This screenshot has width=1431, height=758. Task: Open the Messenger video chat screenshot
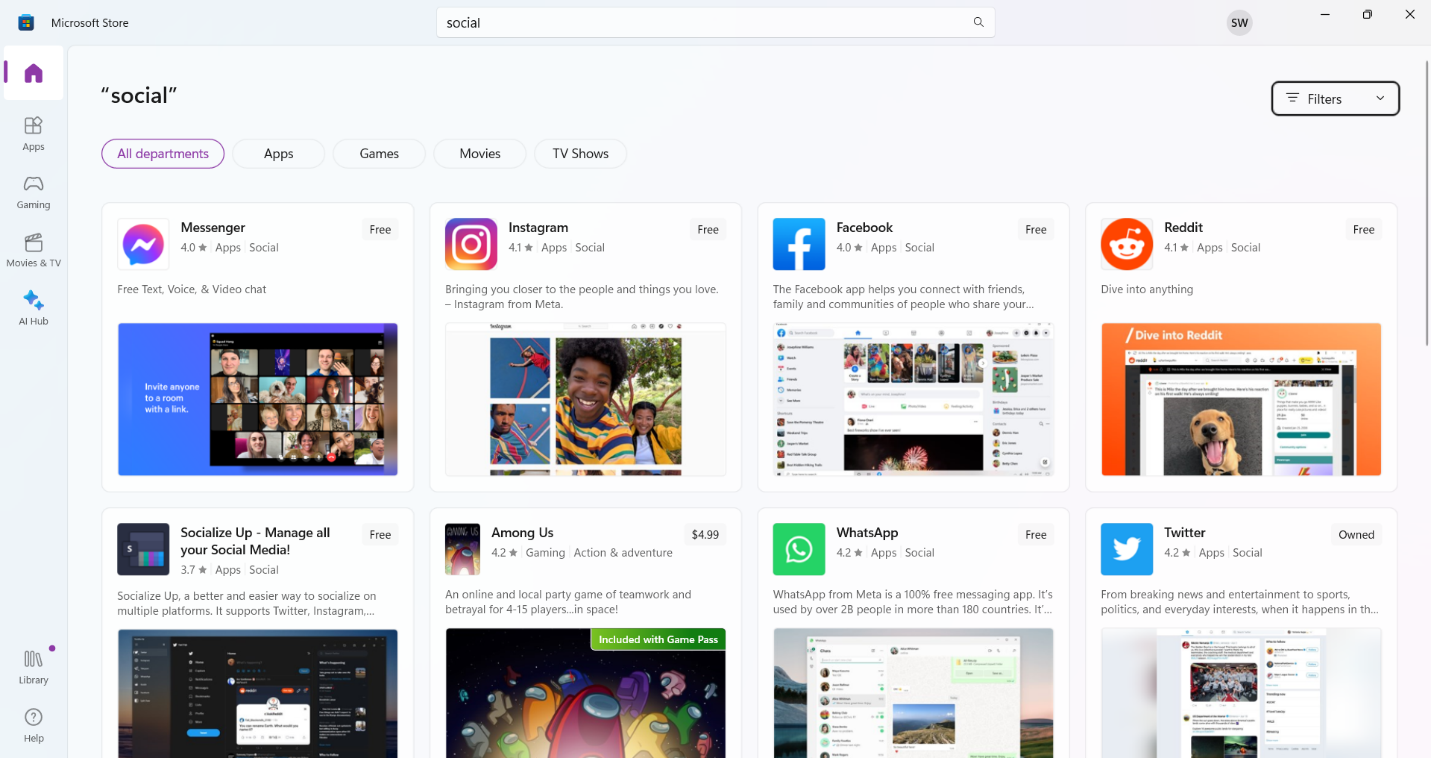click(x=258, y=399)
